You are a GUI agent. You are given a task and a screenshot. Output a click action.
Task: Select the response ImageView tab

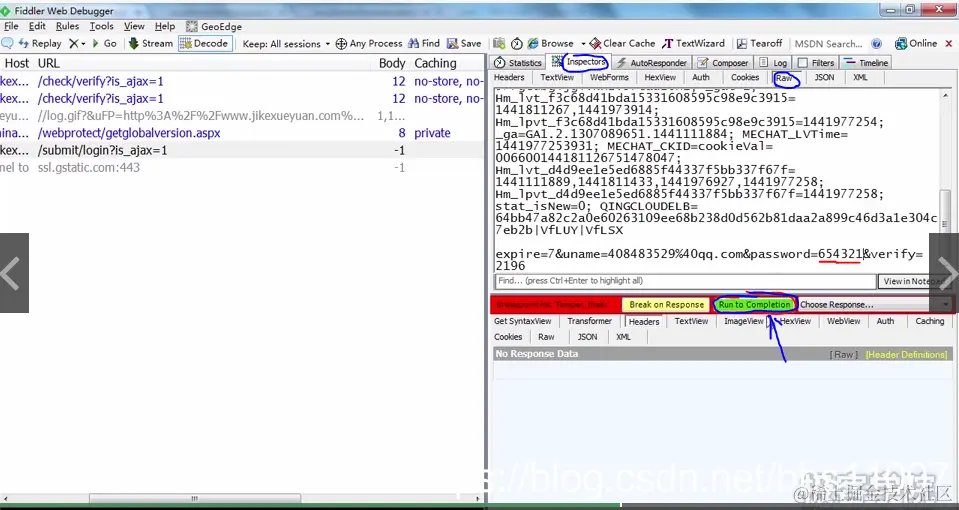click(743, 321)
